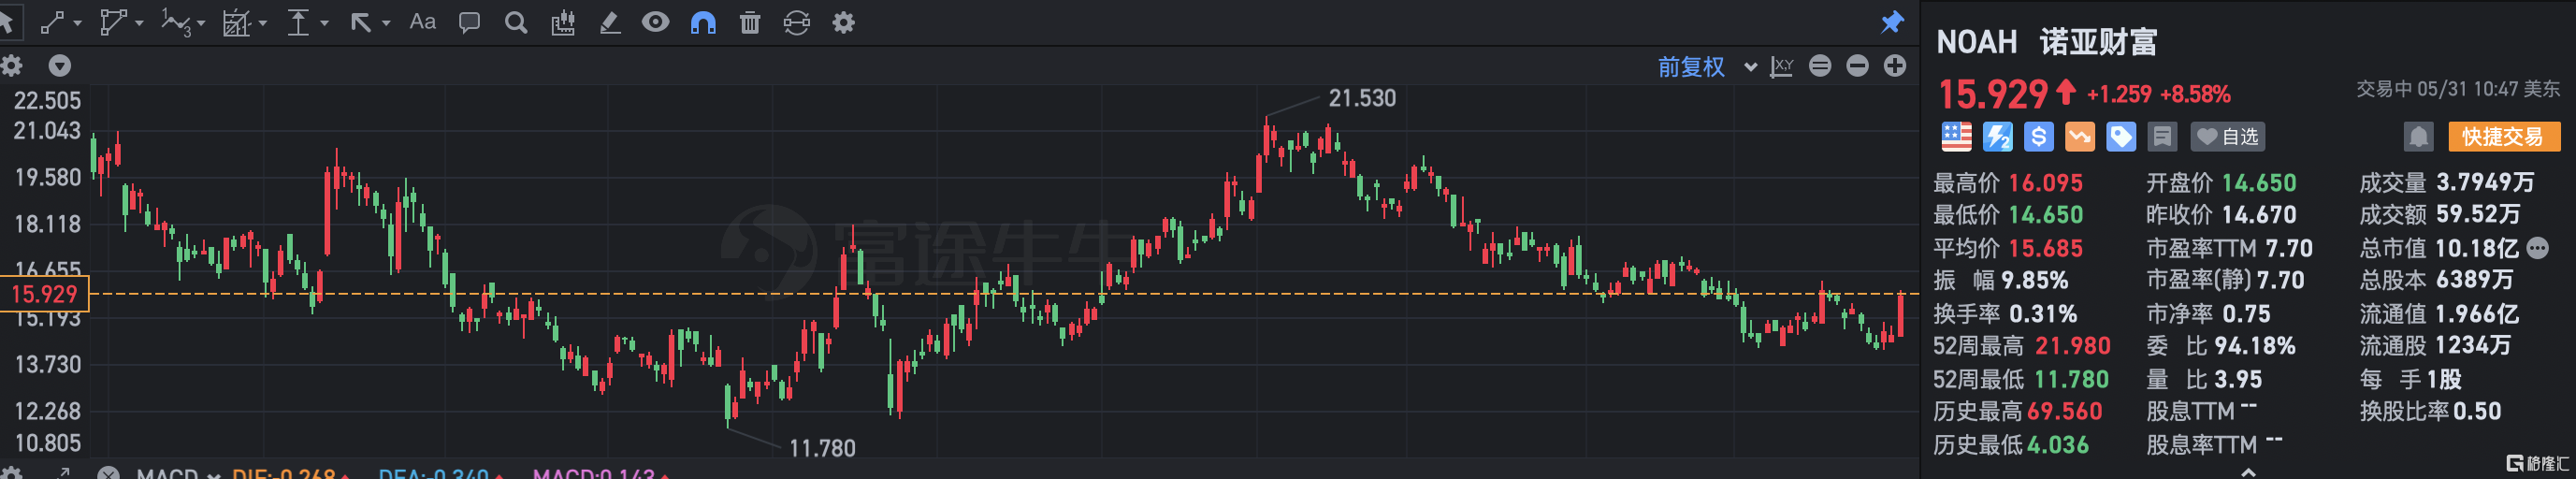This screenshot has width=2576, height=479.
Task: Zoom out chart with minus icon
Action: coord(1858,66)
